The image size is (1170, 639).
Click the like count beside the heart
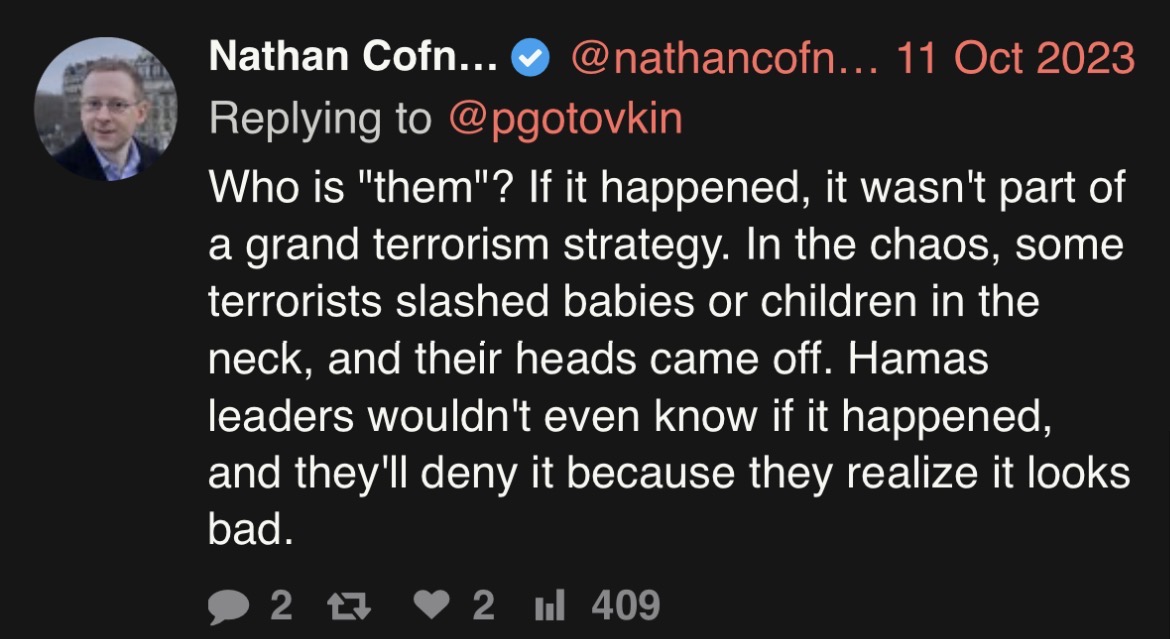pyautogui.click(x=483, y=605)
